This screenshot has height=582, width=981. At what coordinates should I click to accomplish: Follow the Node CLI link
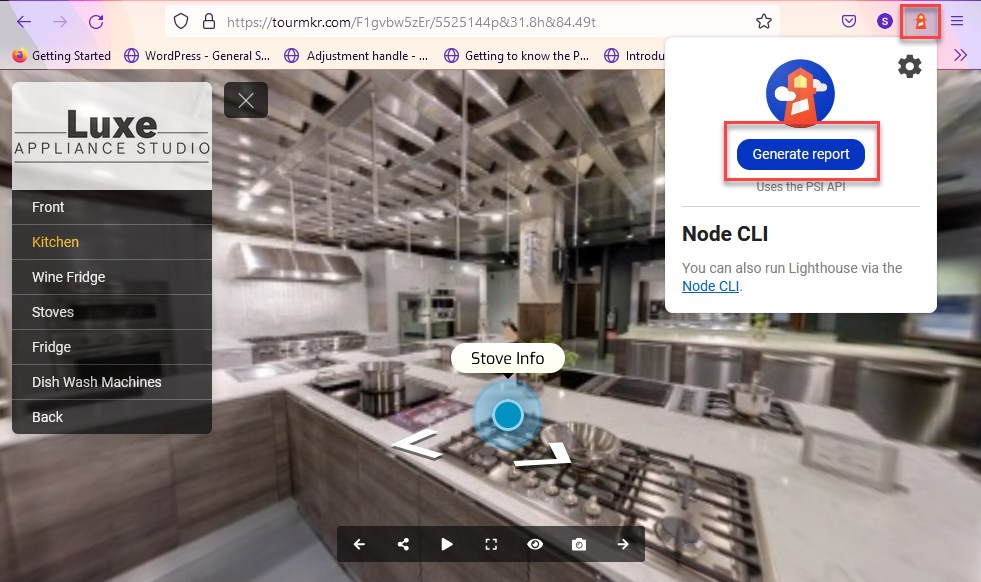711,286
